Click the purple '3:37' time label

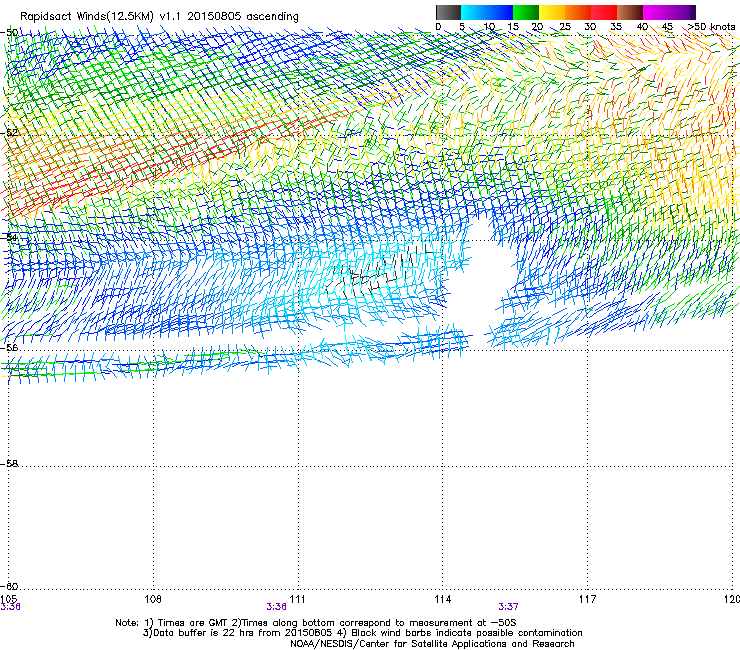tap(508, 607)
